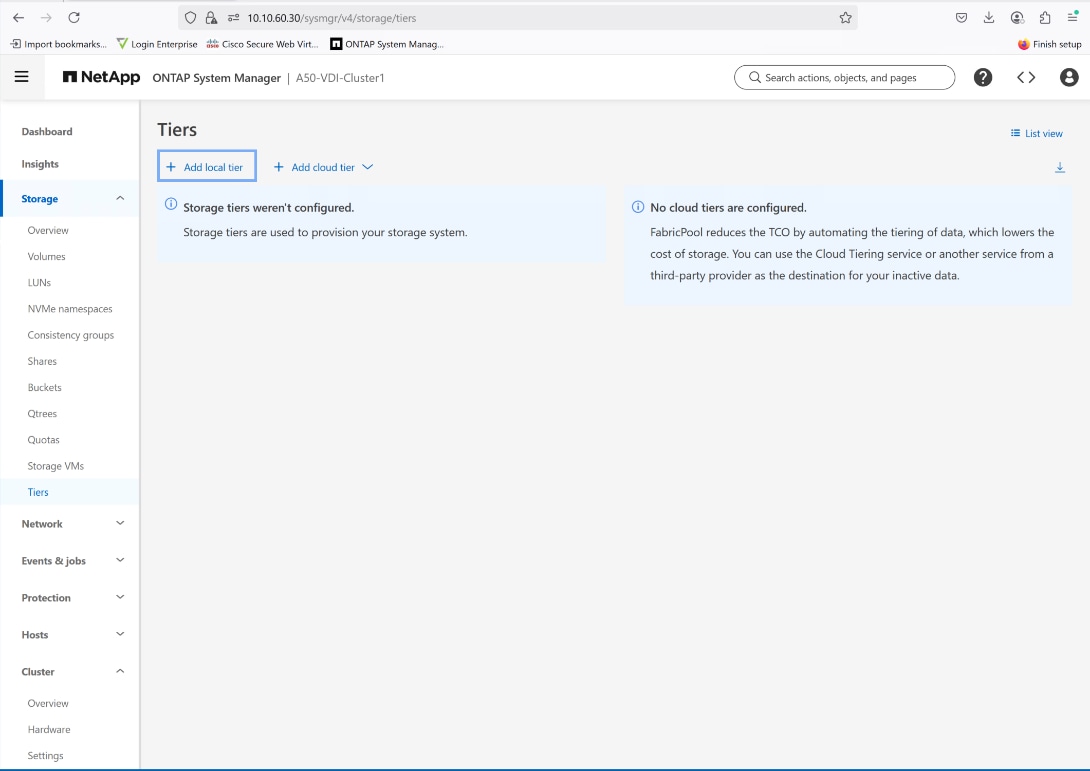Open the Add cloud tier dropdown
1090x771 pixels.
pos(323,167)
